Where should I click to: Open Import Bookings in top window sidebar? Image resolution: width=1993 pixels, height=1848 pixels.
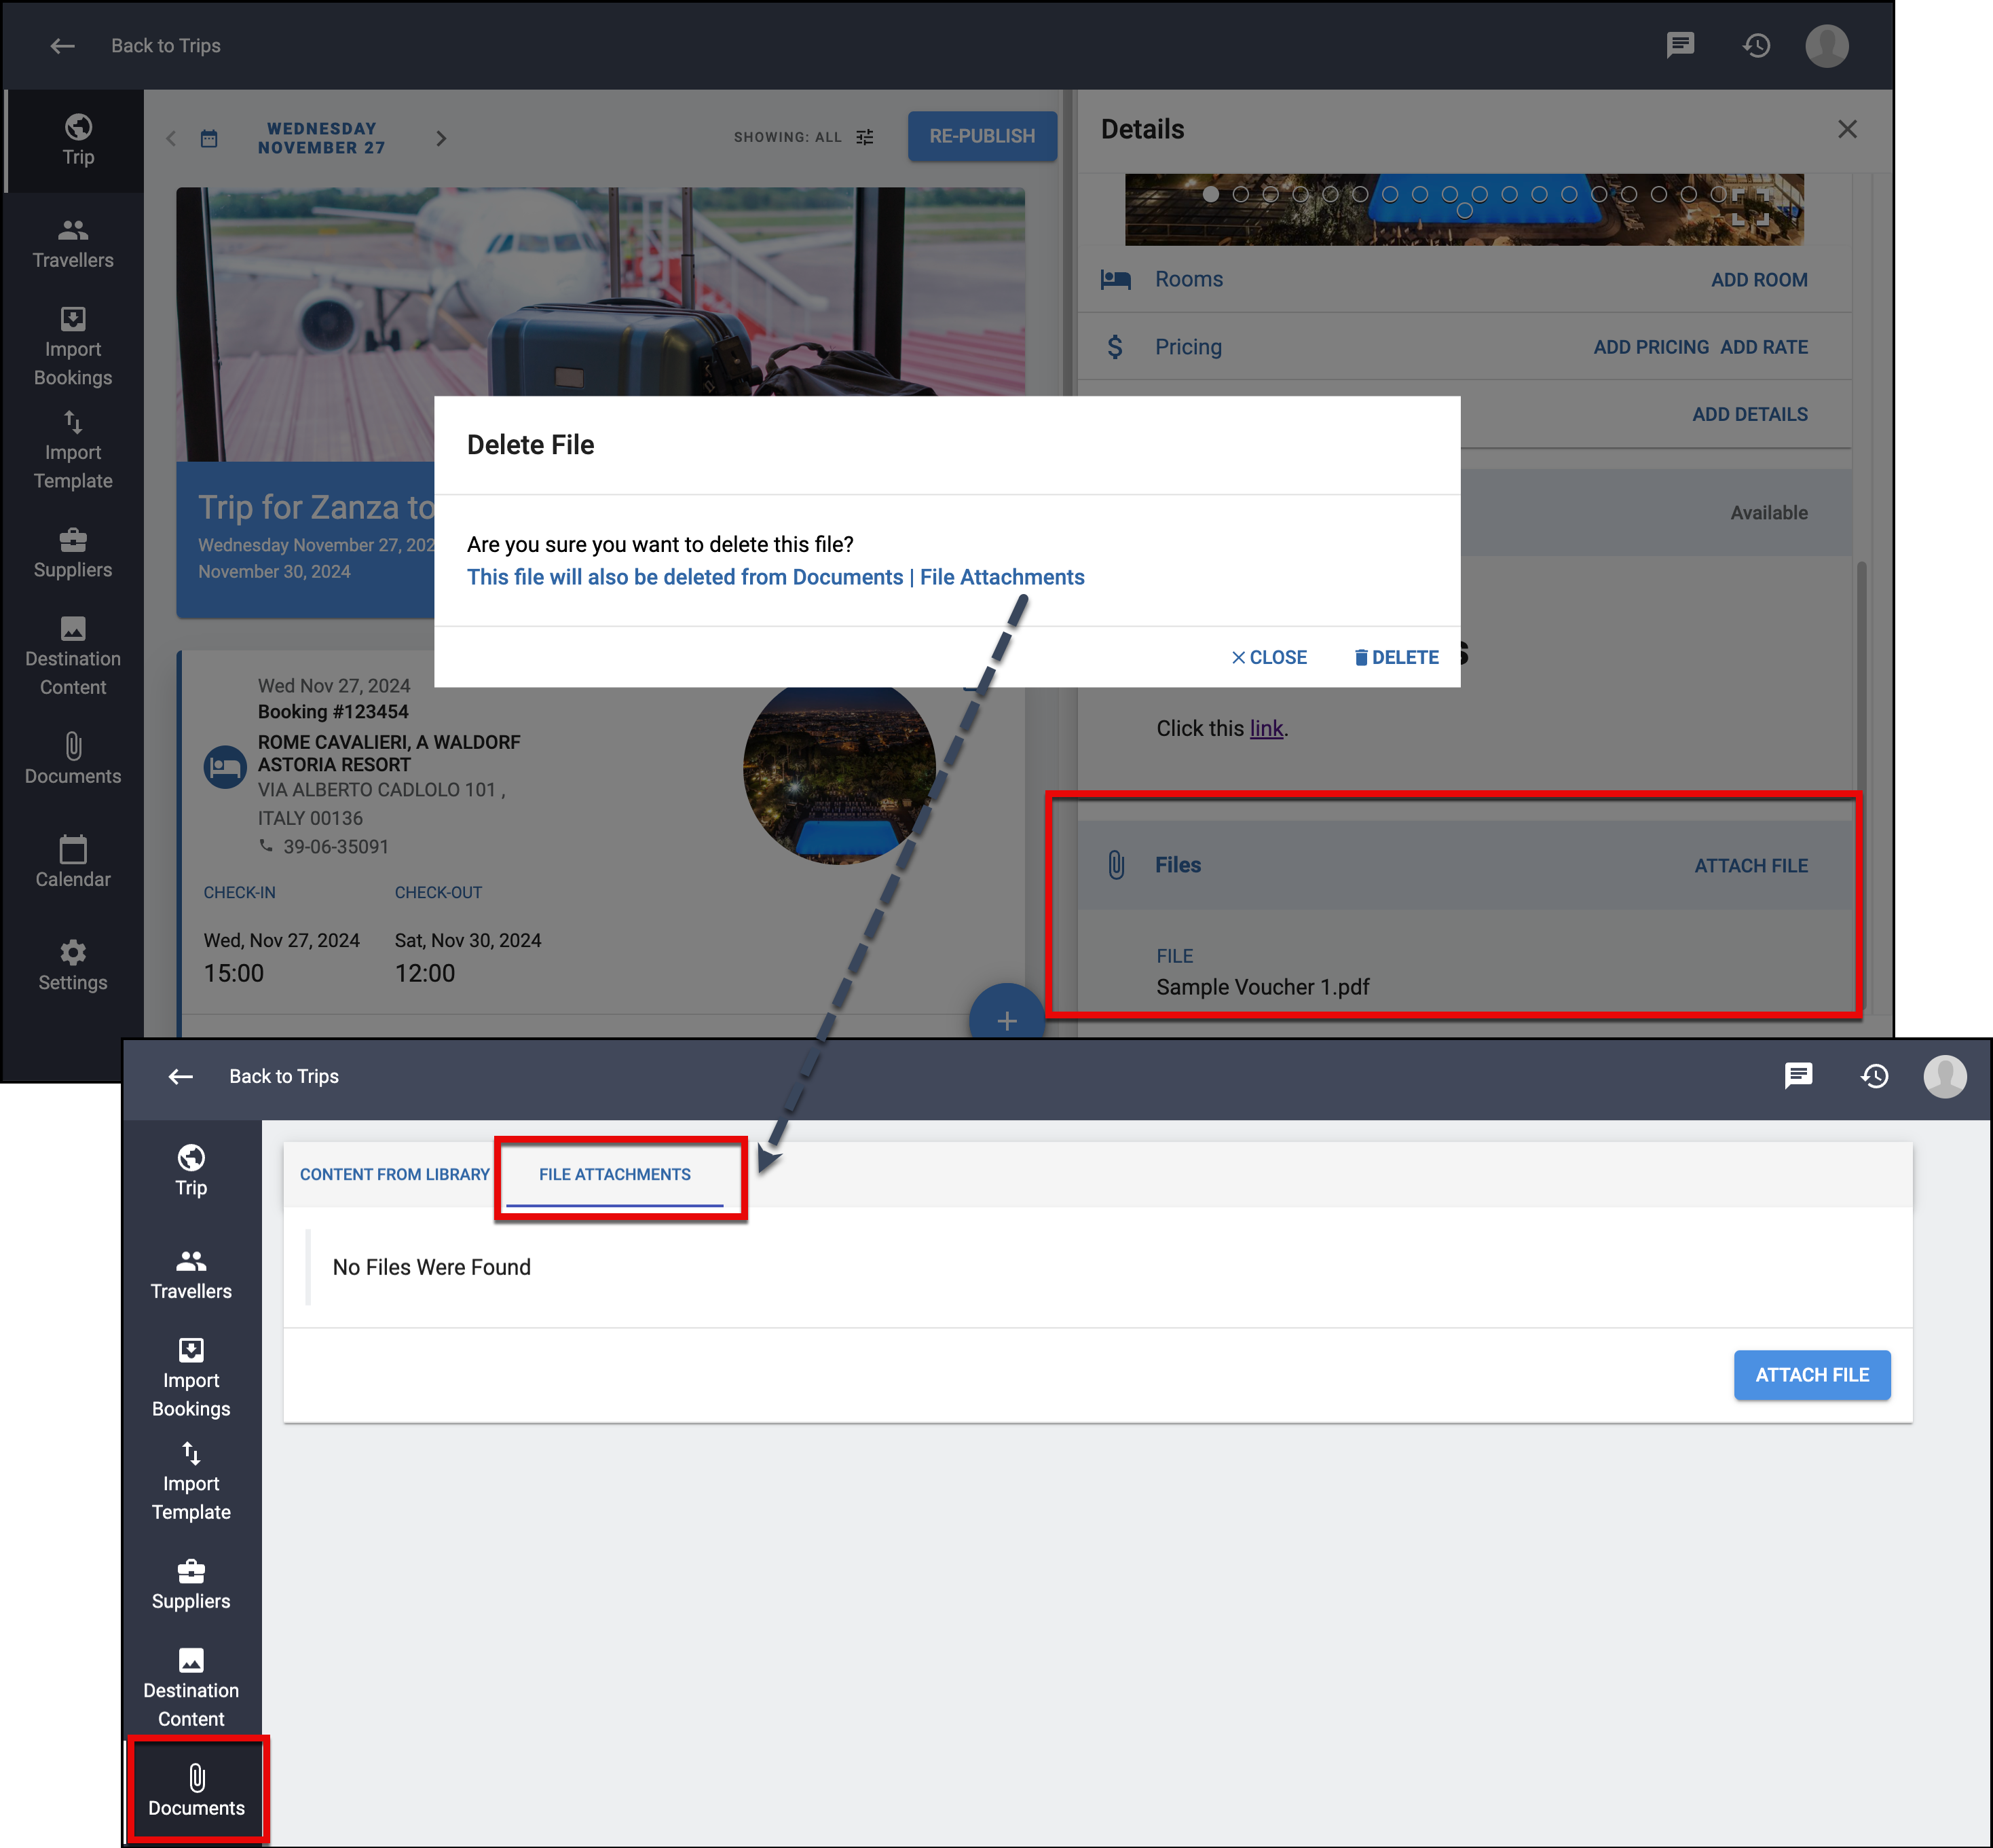[x=73, y=347]
